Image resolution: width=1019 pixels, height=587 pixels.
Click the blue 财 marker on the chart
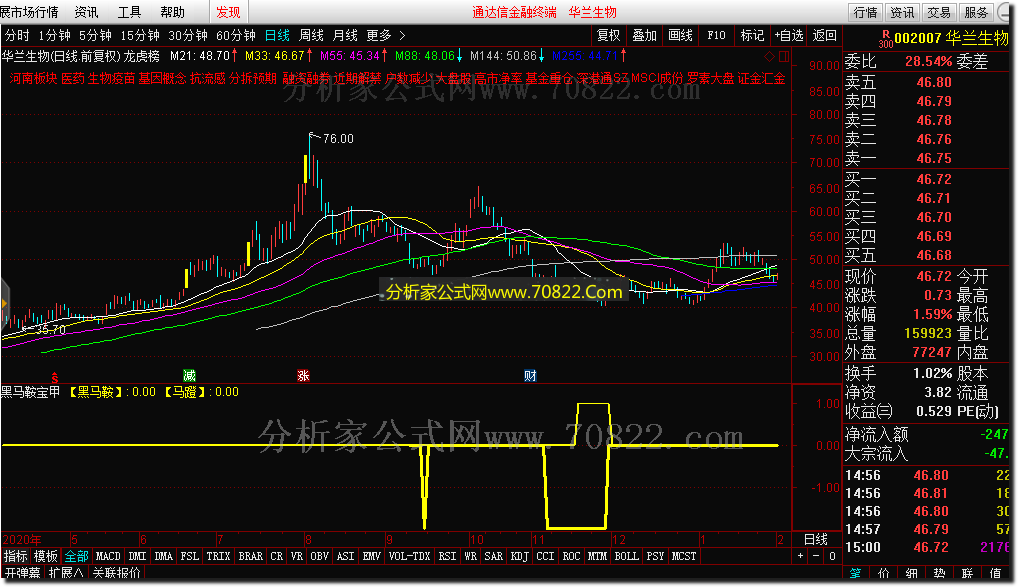530,375
